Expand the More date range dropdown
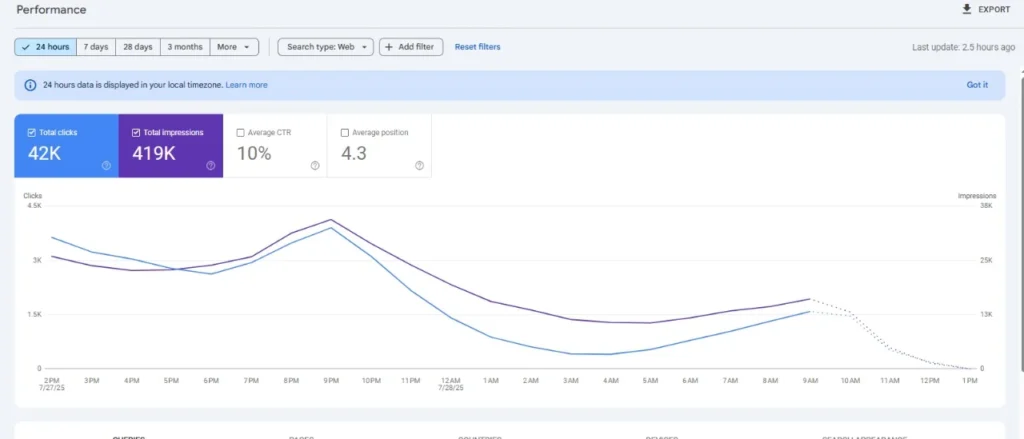 [234, 47]
